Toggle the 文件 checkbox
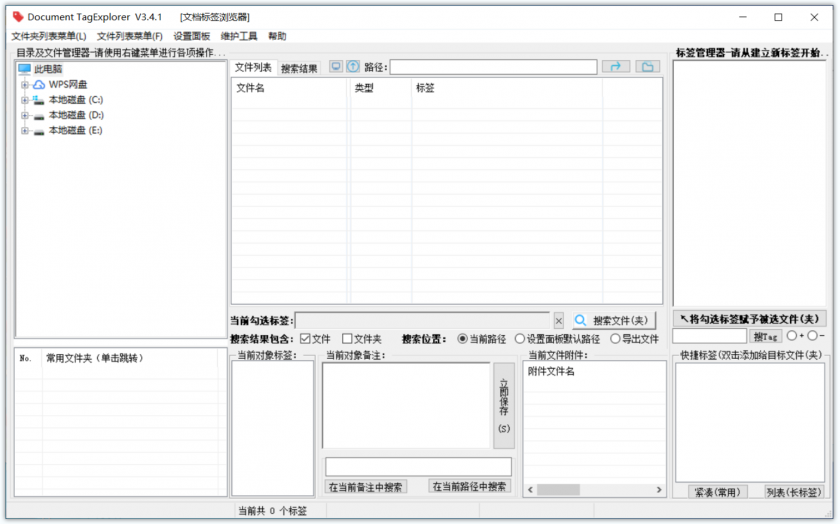Image resolution: width=840 pixels, height=524 pixels. (x=305, y=339)
